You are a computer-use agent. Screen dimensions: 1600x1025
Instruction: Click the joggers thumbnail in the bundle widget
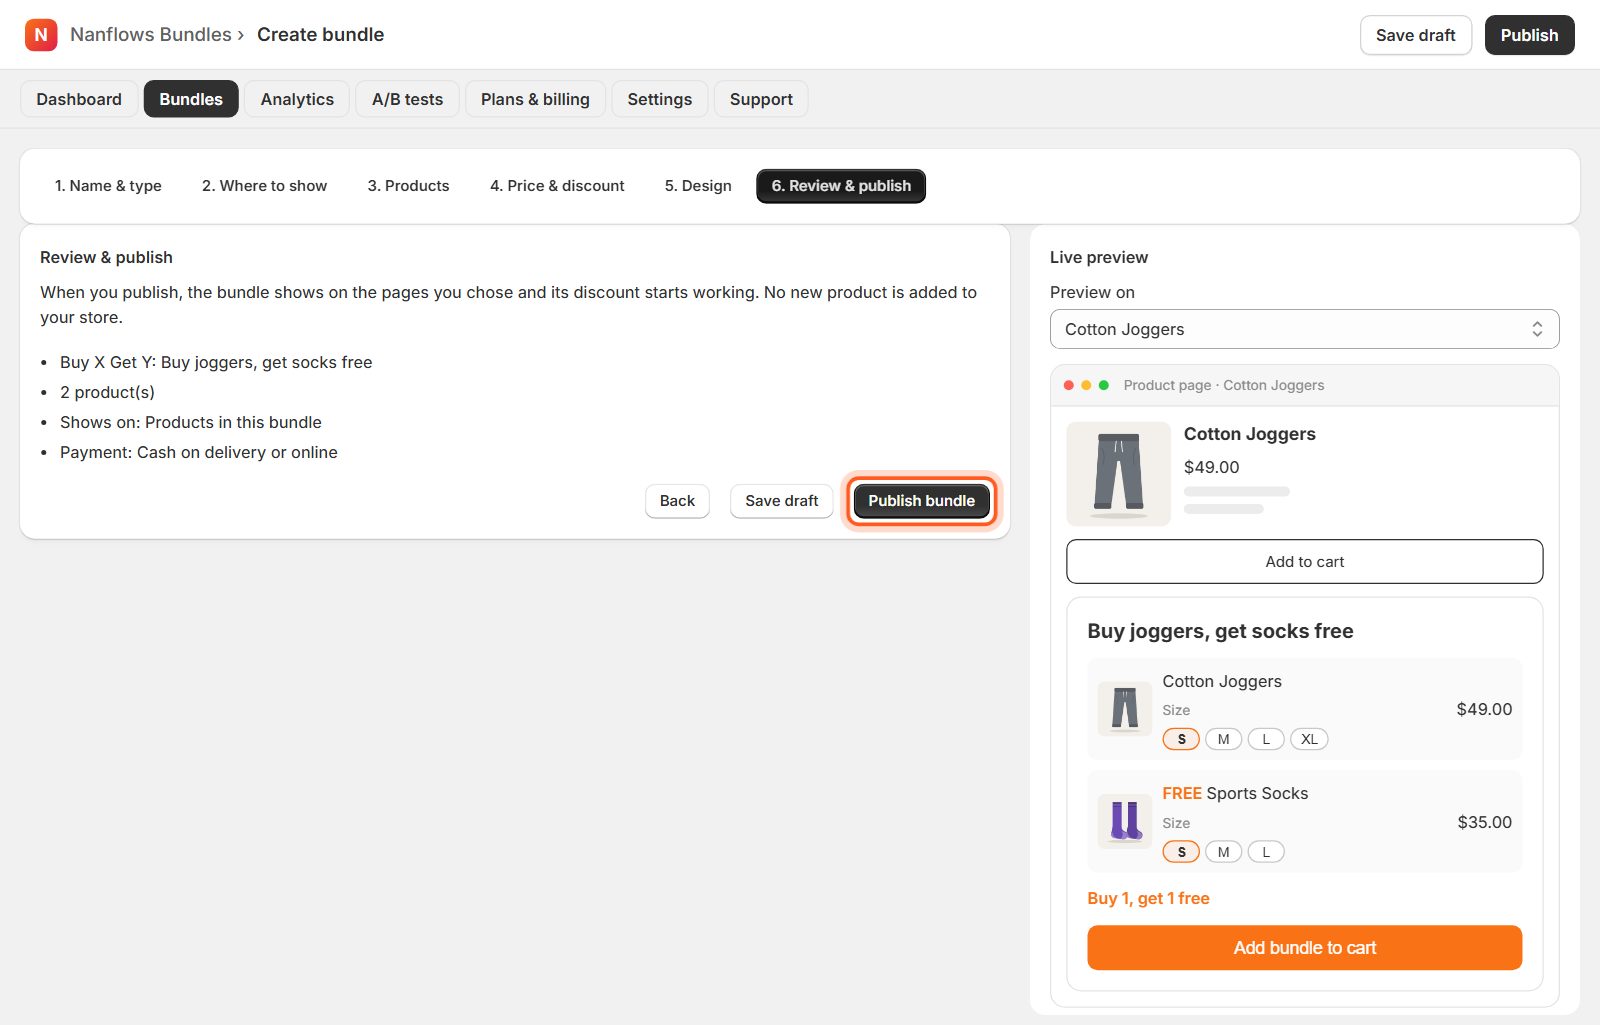pyautogui.click(x=1125, y=709)
